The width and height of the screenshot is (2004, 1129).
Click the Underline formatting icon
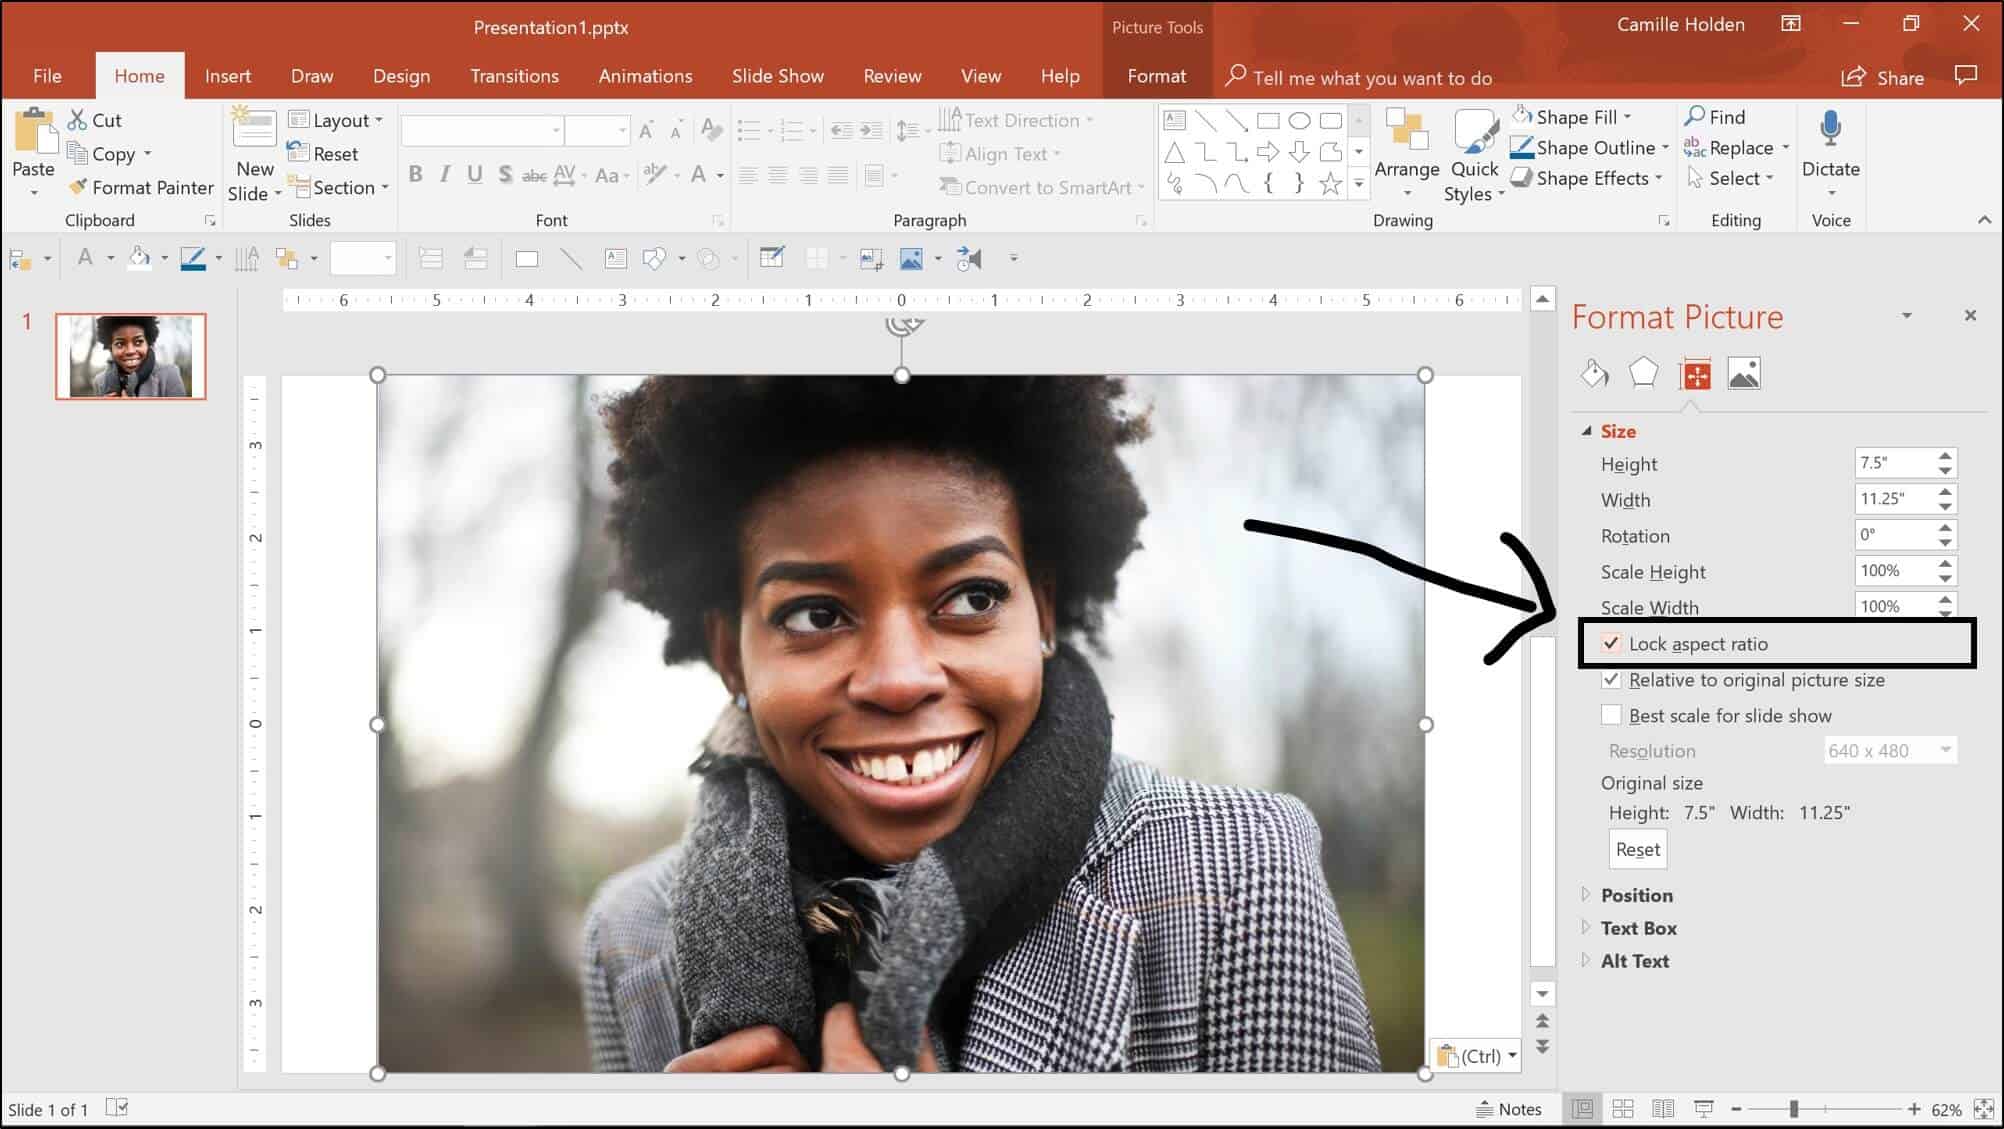(x=475, y=175)
